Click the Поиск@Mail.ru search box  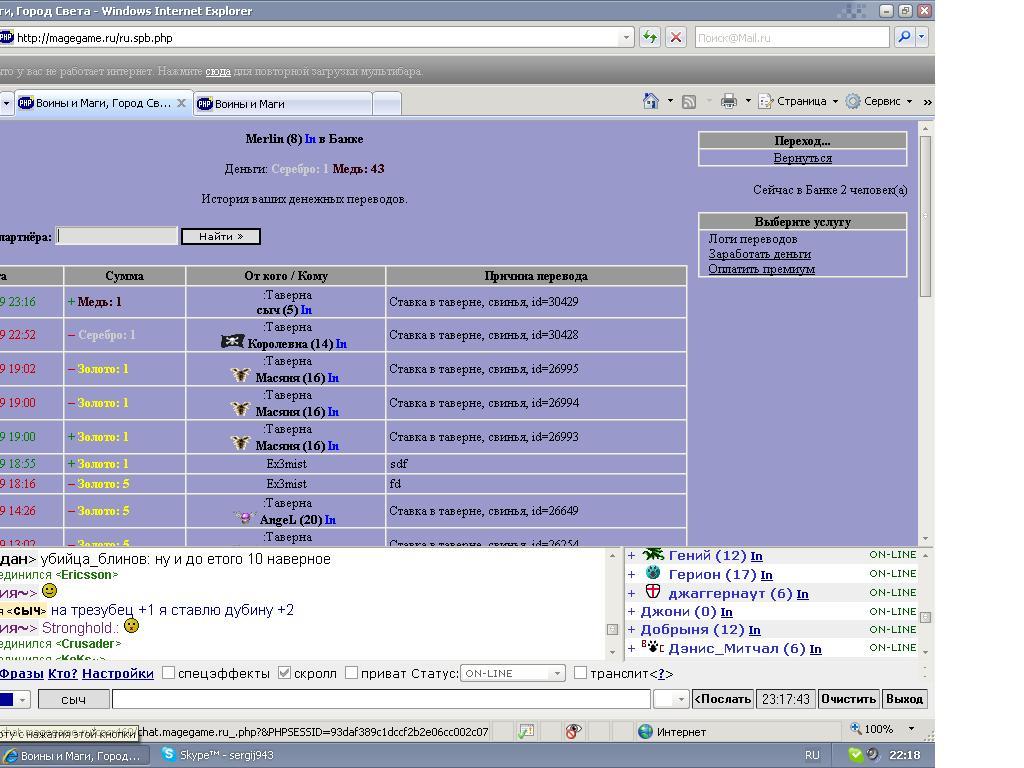point(792,37)
